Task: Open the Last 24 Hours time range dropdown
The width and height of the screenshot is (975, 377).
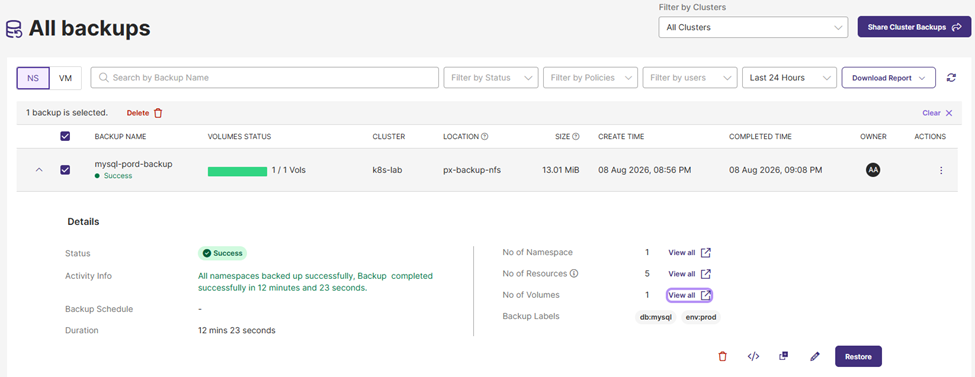Action: coord(789,78)
